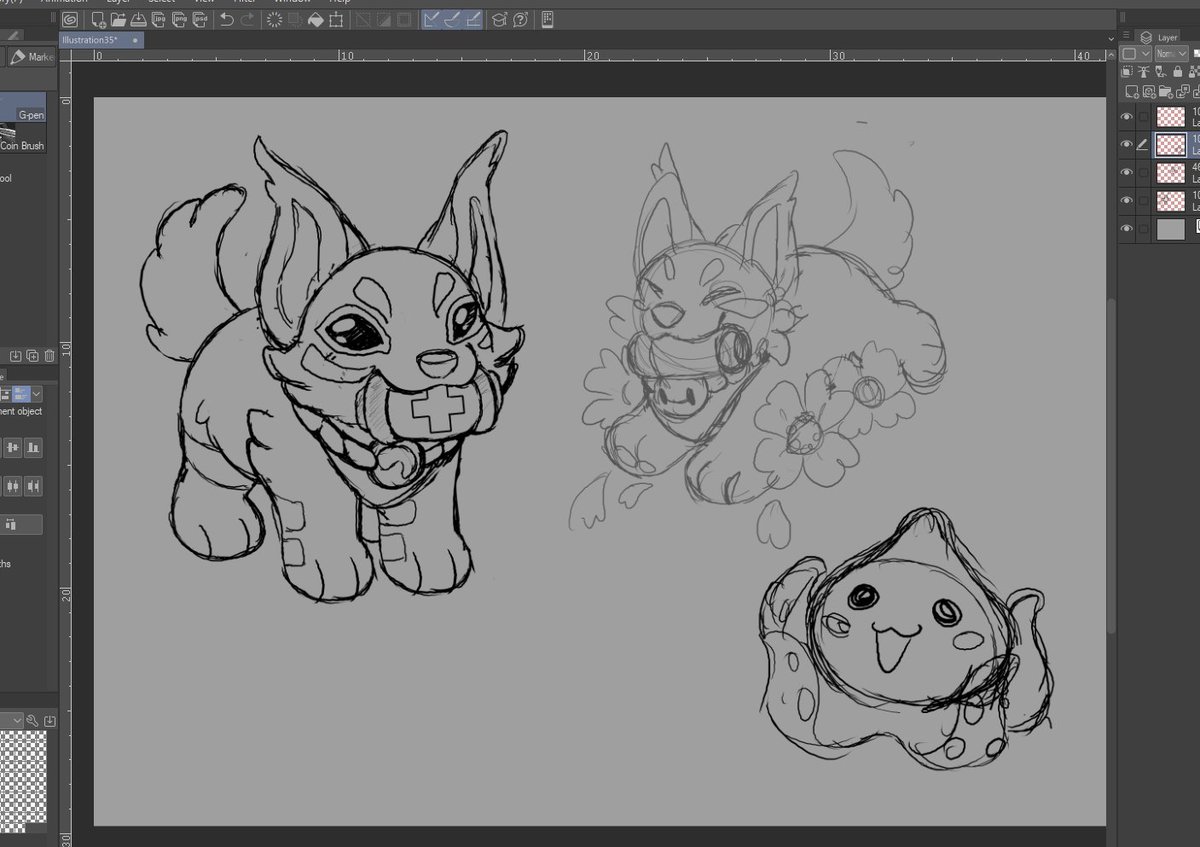Toggle clip to layer below

pos(1127,72)
